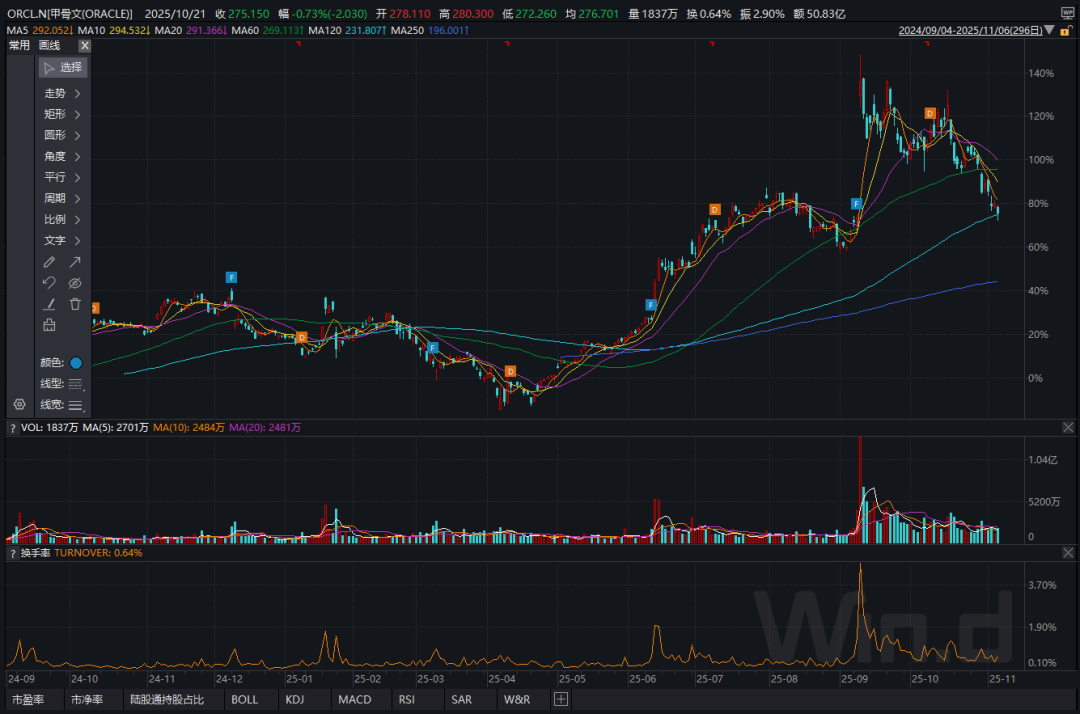The height and width of the screenshot is (714, 1080).
Task: Click the 2024/09/04-2025/11/06 date range link
Action: point(968,31)
